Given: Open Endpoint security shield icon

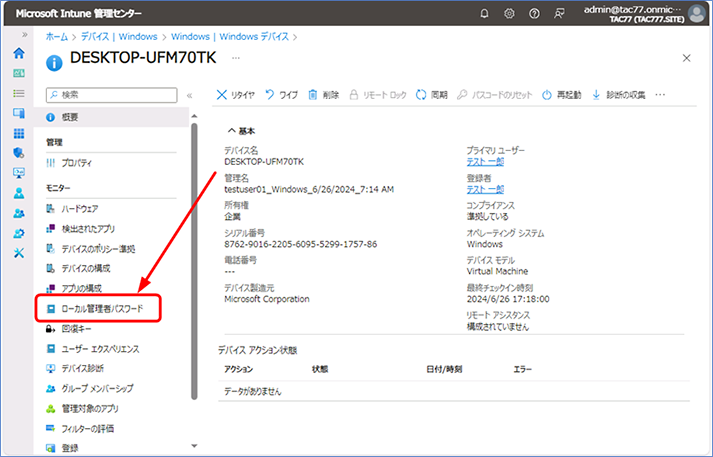Looking at the screenshot, I should pos(19,153).
